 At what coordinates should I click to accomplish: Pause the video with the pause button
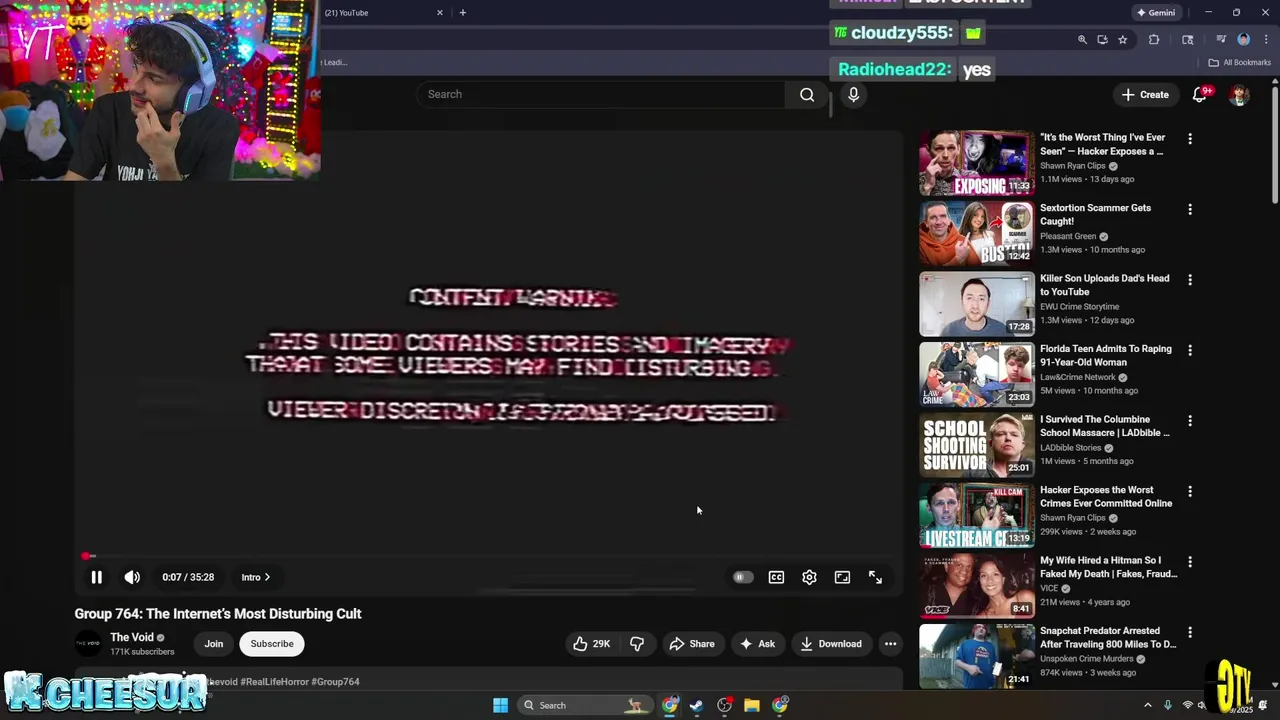coord(96,577)
